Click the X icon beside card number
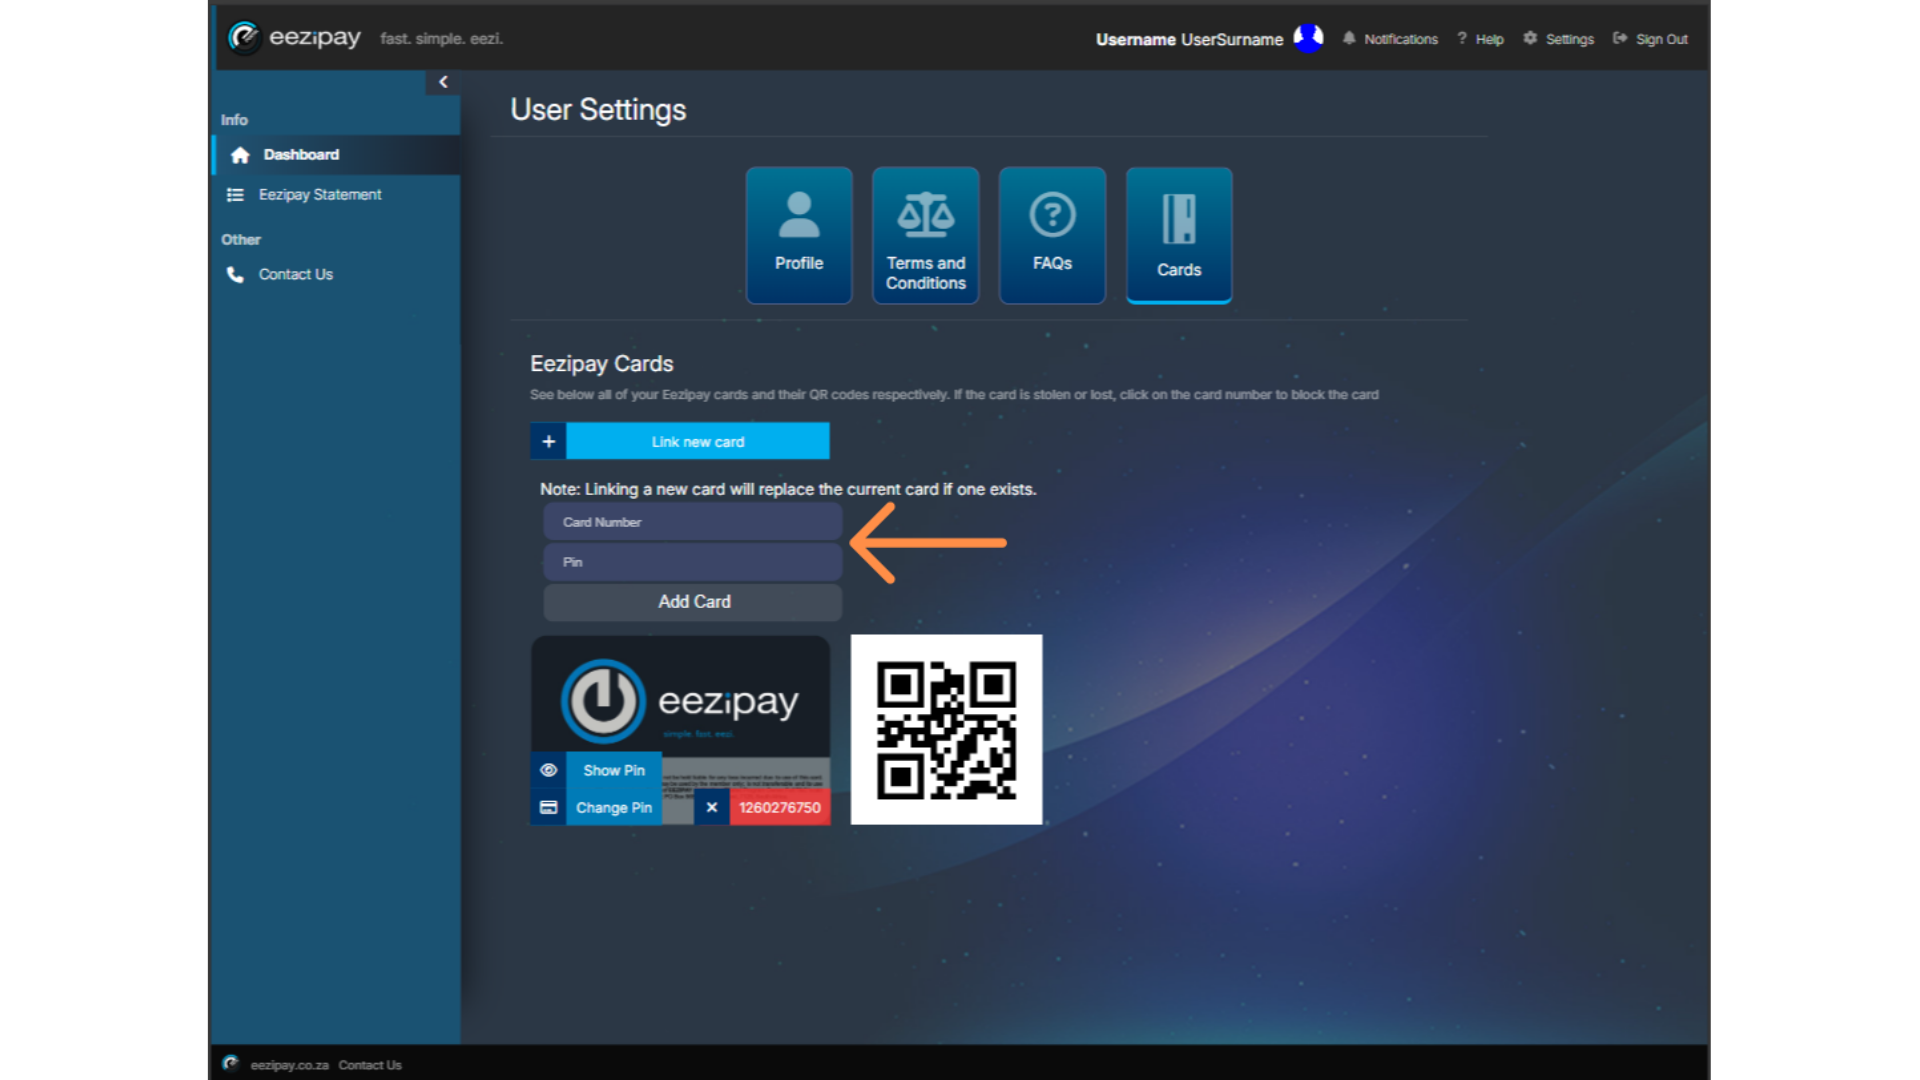Image resolution: width=1920 pixels, height=1080 pixels. (712, 807)
